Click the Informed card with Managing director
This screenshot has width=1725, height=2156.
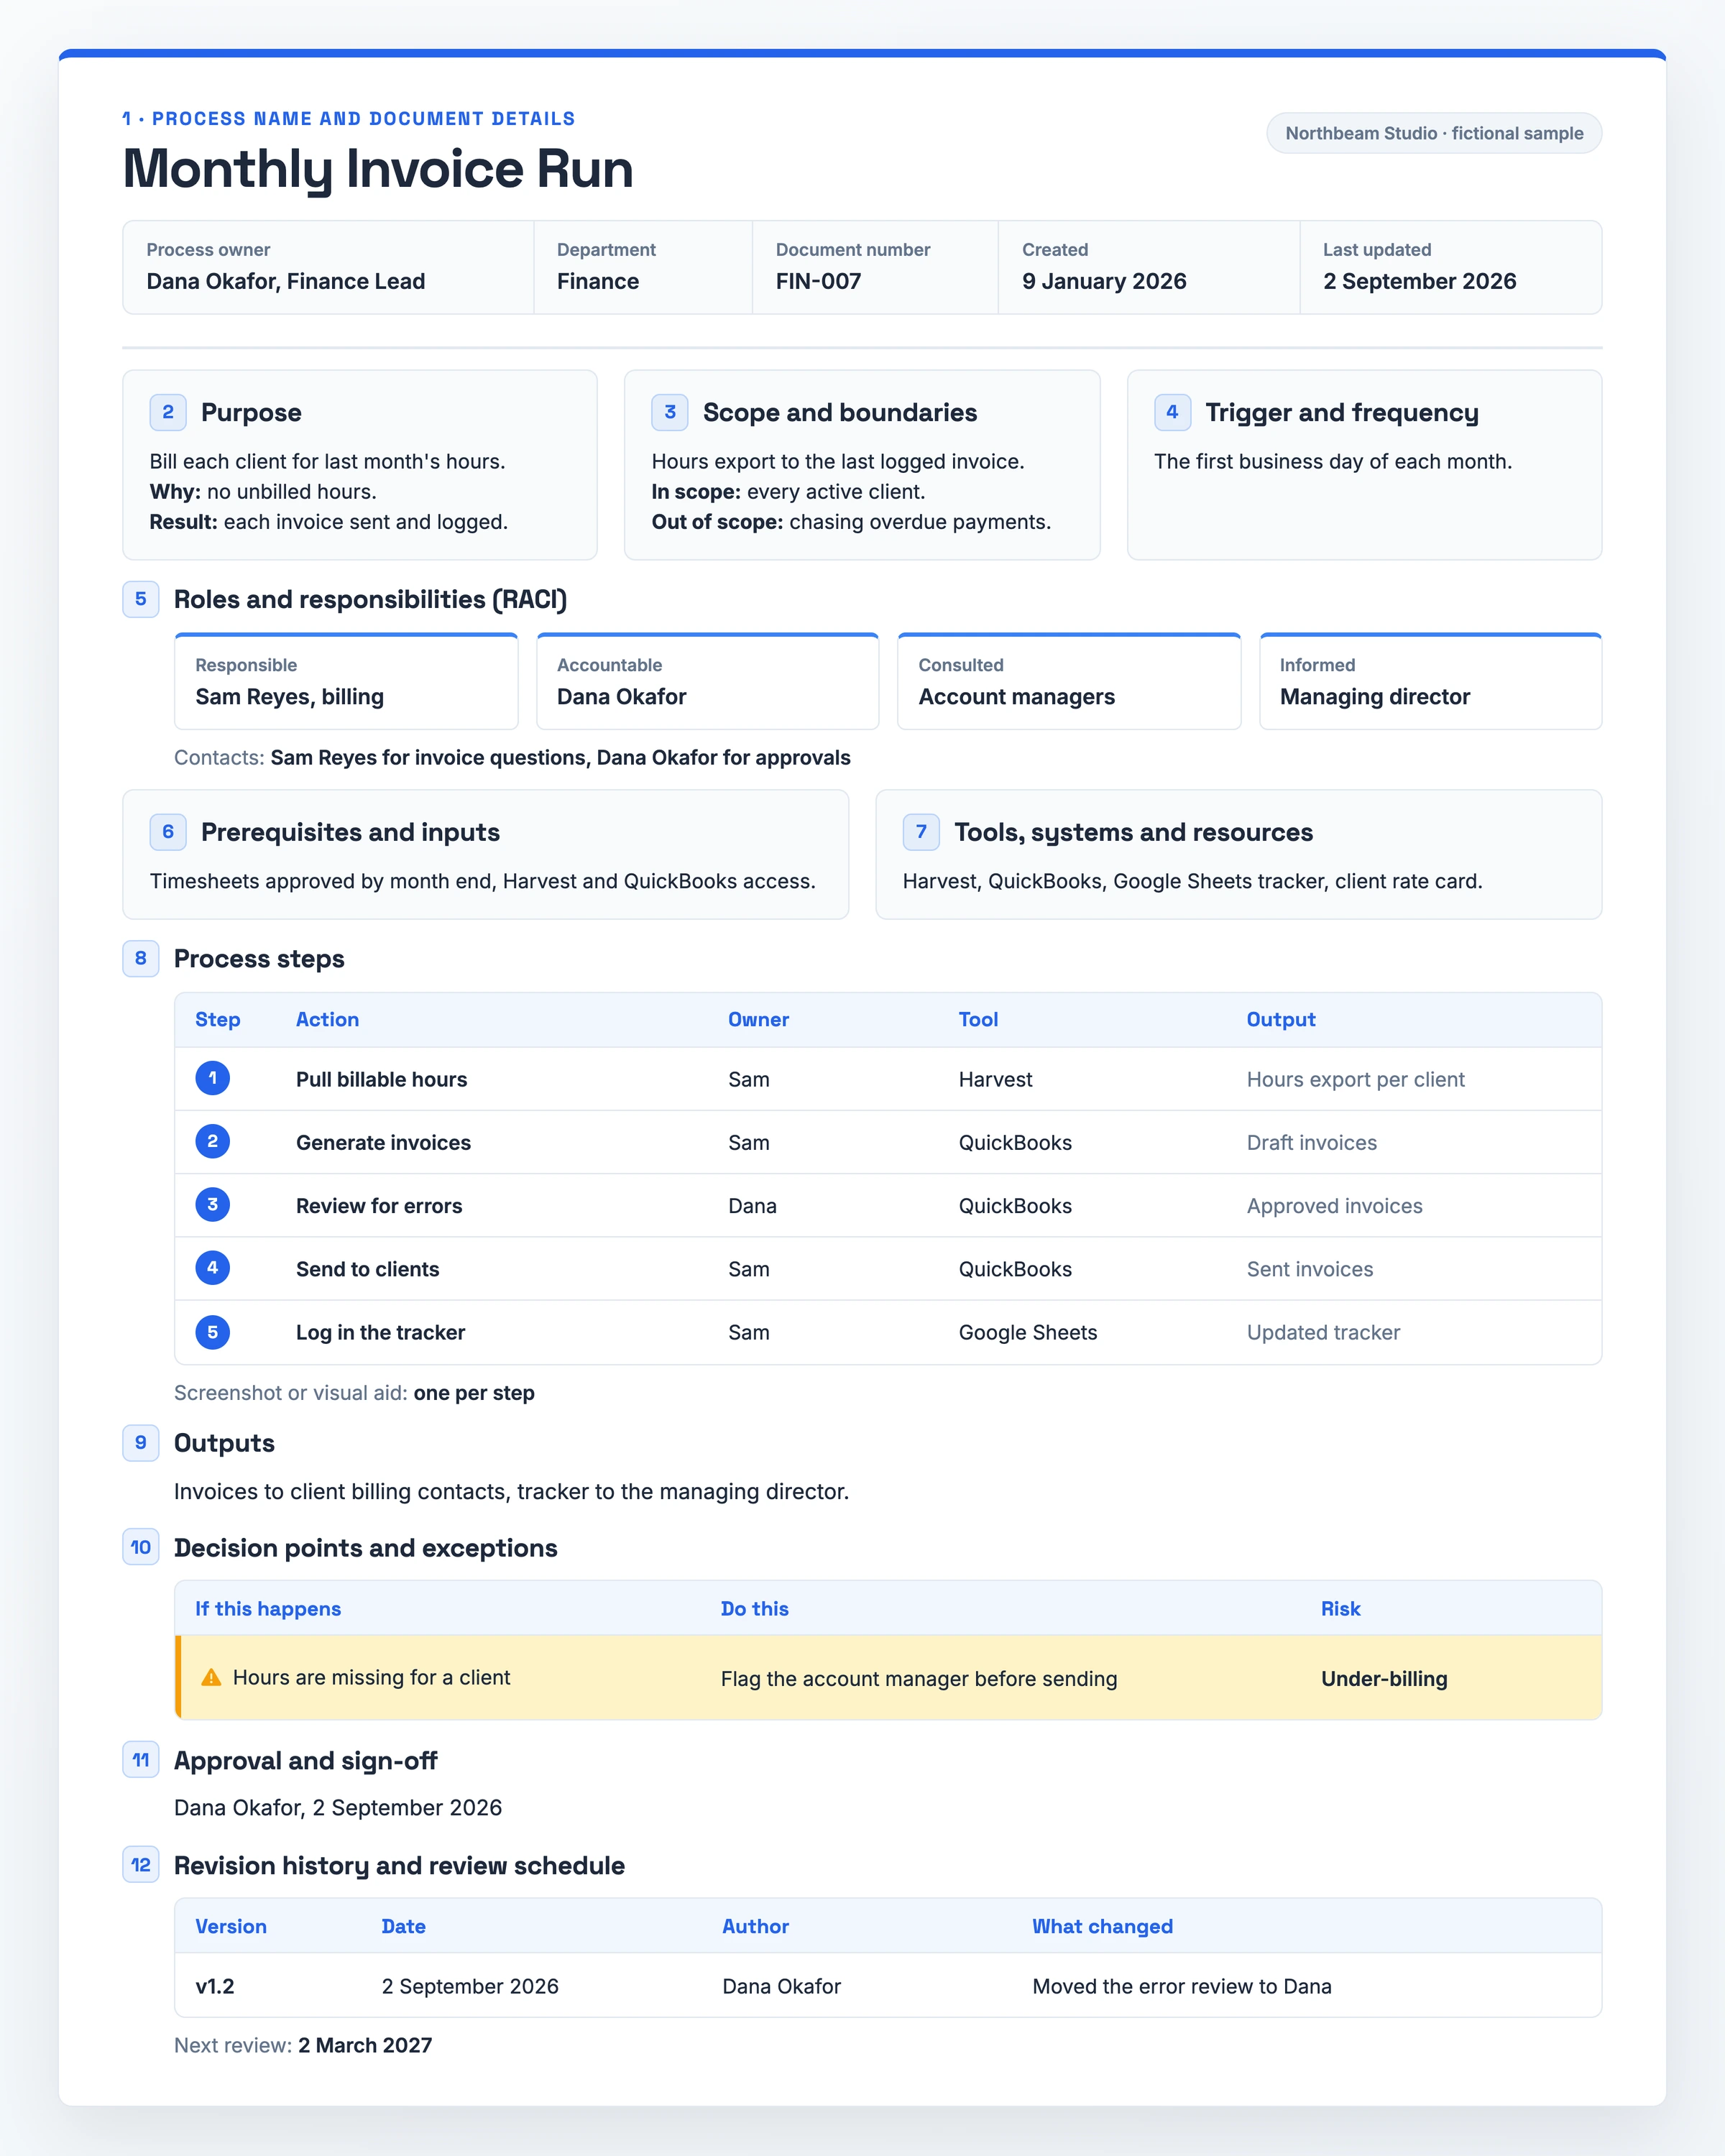pos(1431,681)
